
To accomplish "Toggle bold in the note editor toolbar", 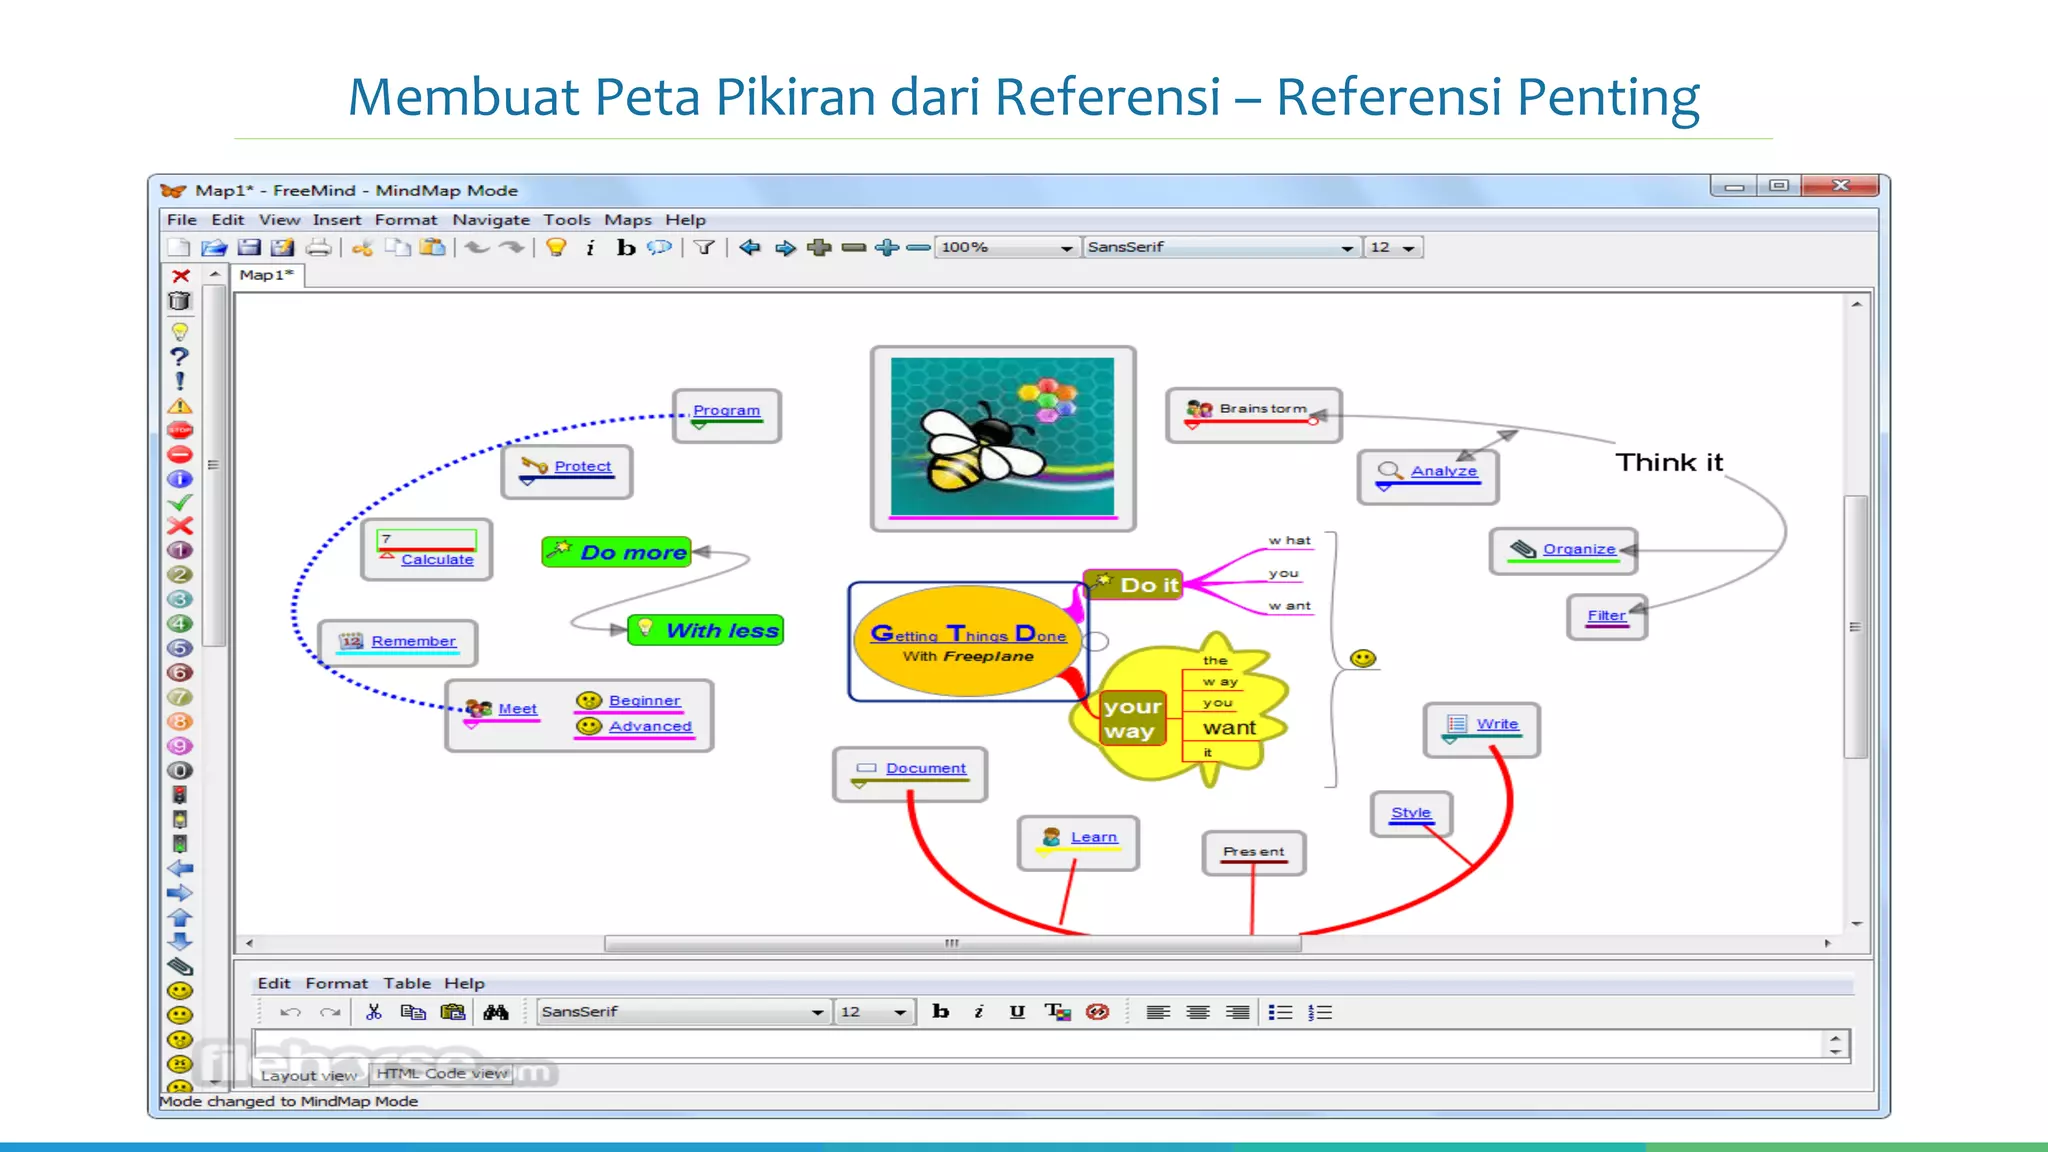I will click(x=940, y=1012).
